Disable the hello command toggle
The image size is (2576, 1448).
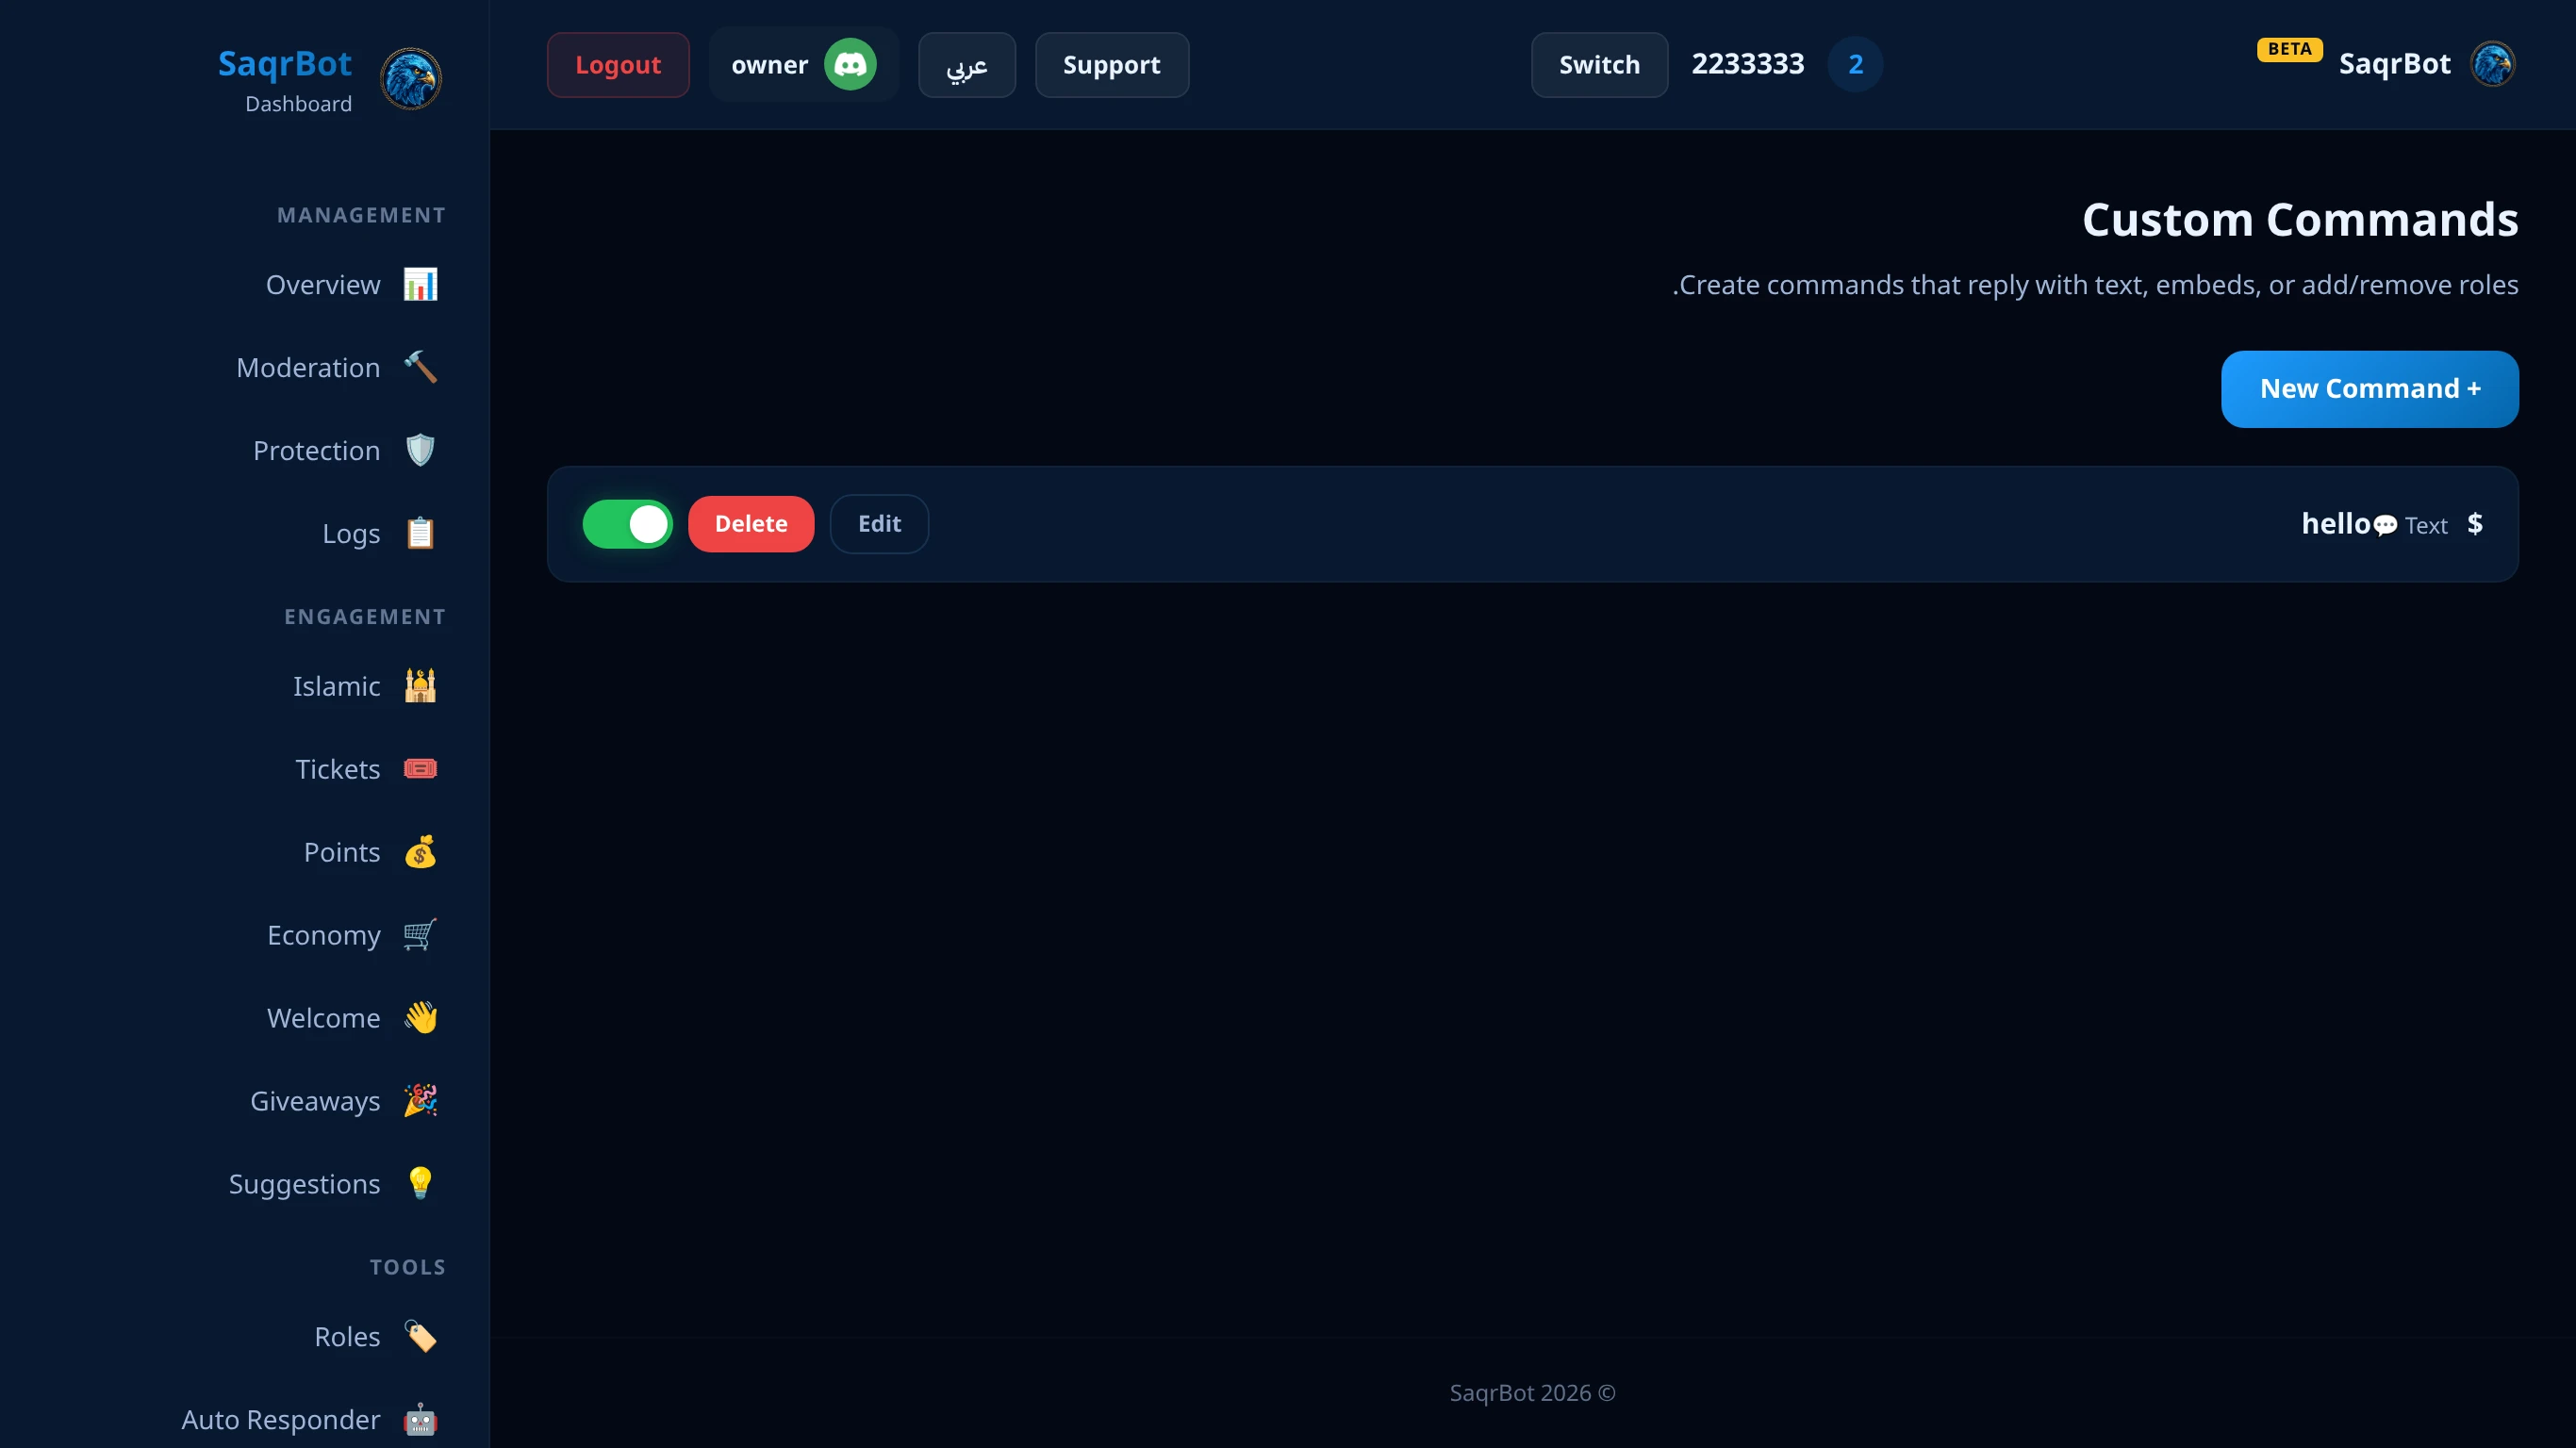(627, 524)
